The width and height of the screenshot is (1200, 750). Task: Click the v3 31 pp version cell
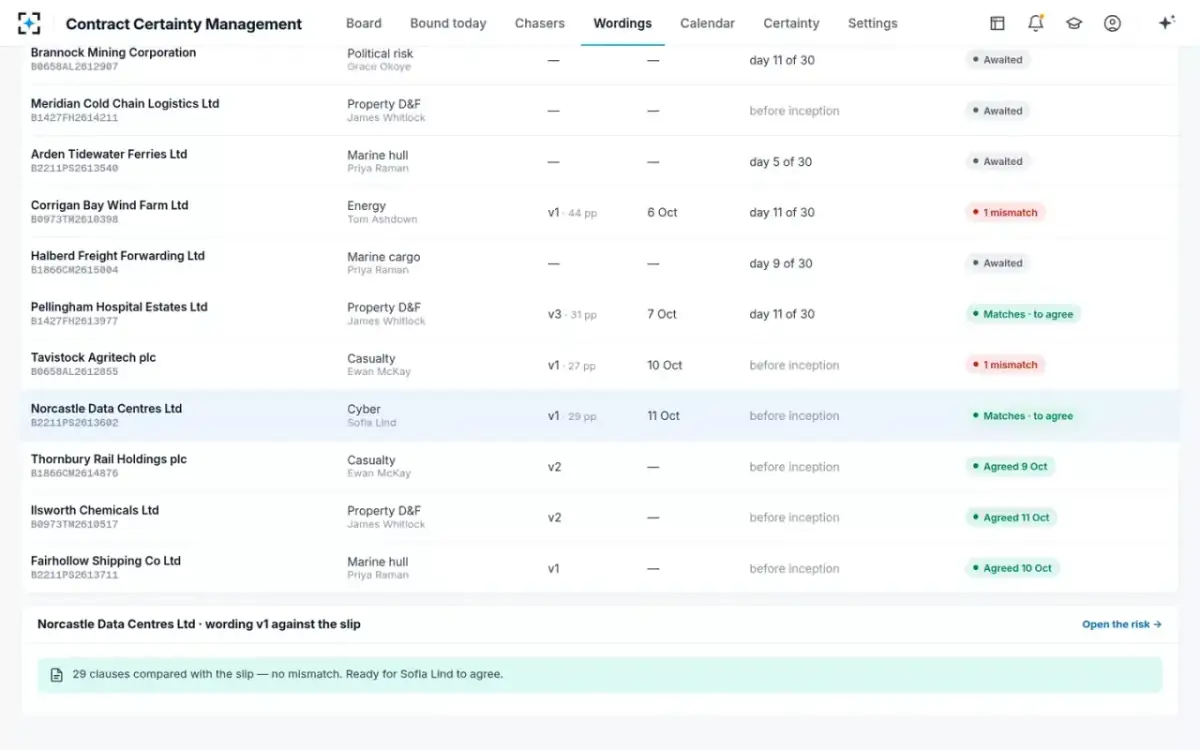tap(572, 314)
